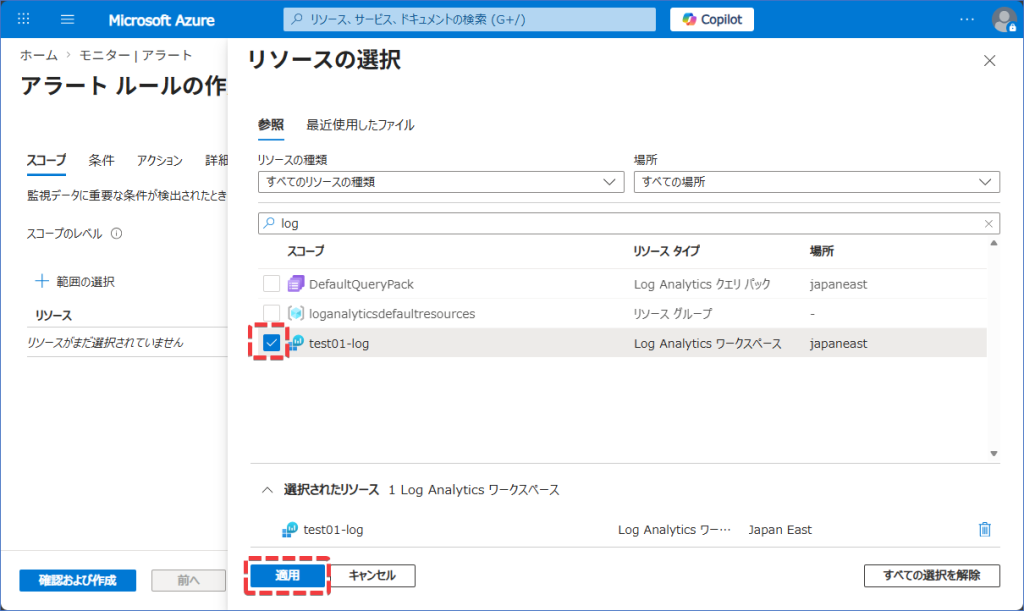Switch to the recently used tab
This screenshot has width=1024, height=611.
360,125
